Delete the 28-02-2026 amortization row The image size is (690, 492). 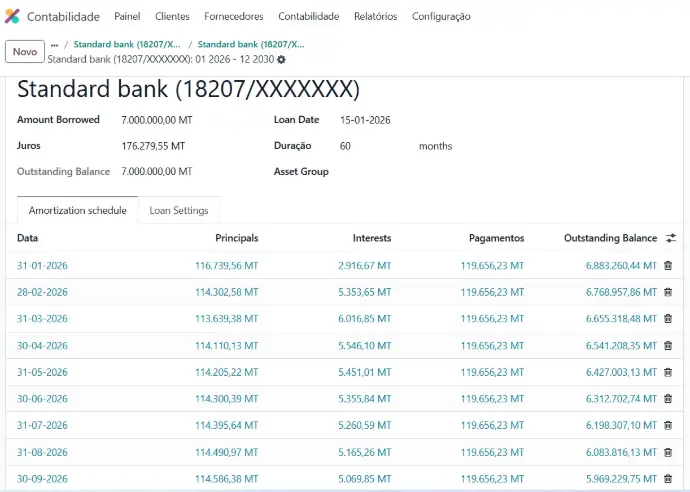tap(668, 292)
